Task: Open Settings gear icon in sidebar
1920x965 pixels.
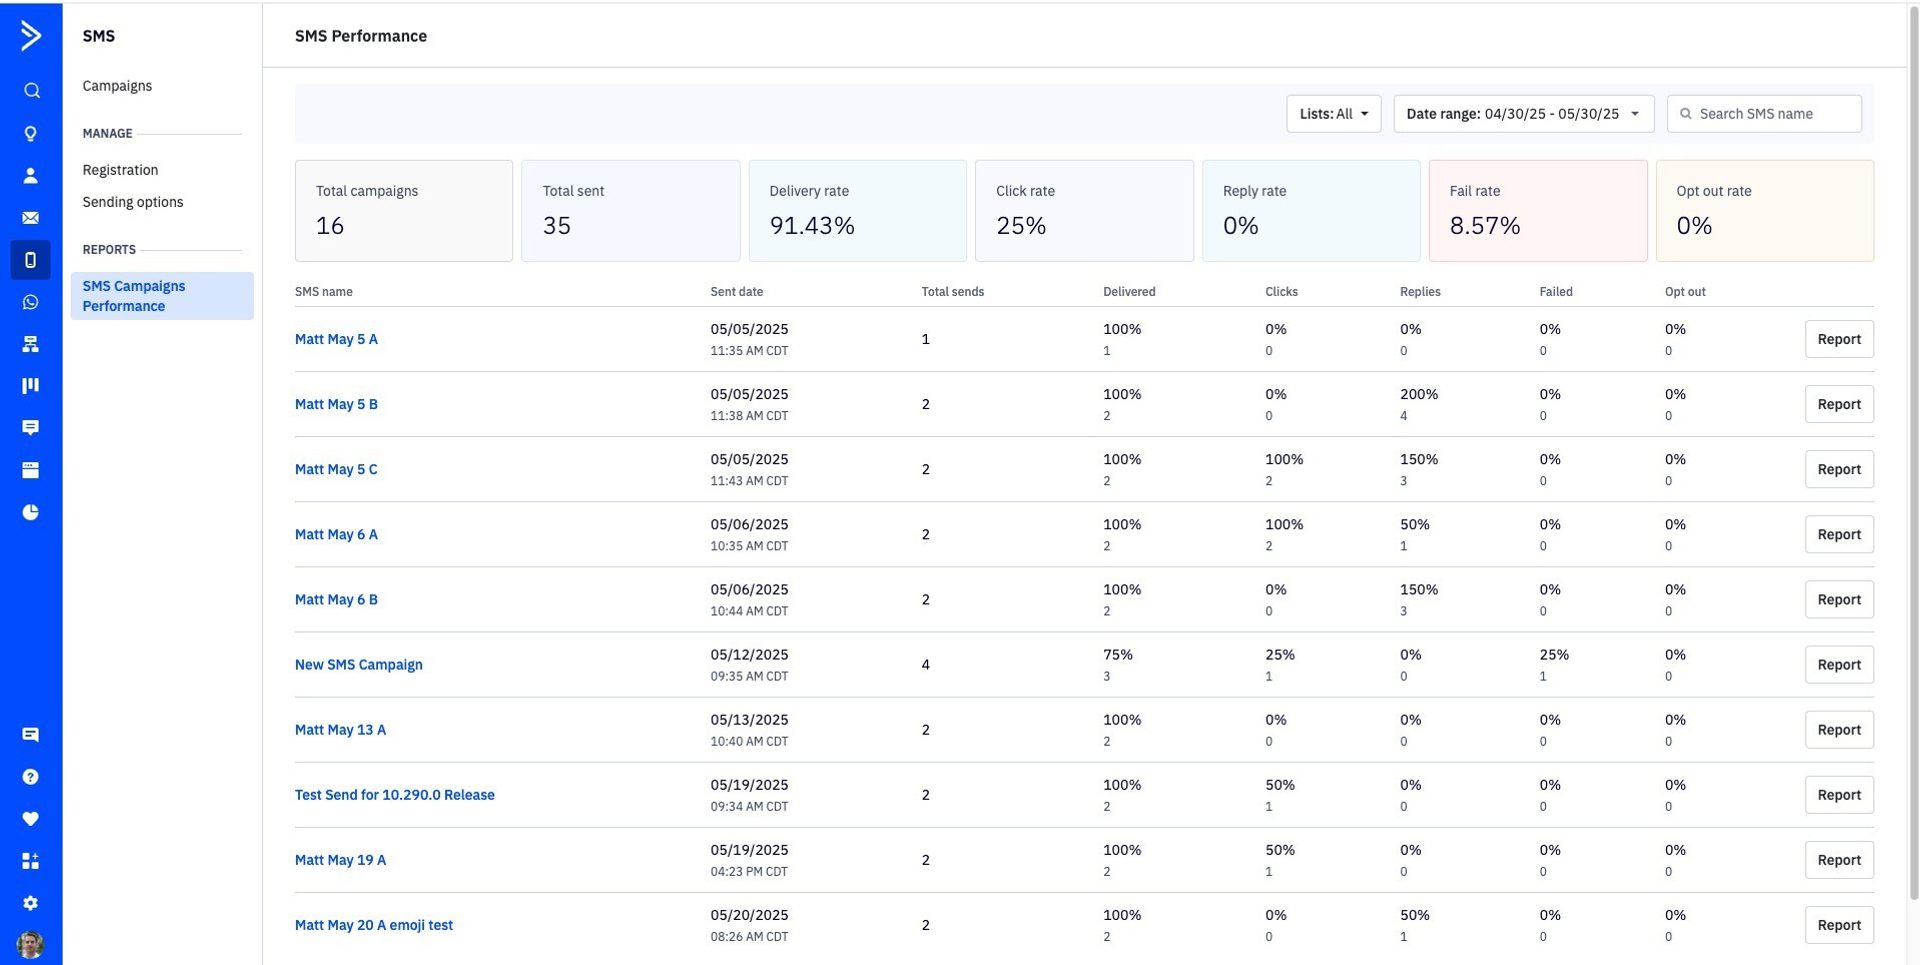Action: point(31,903)
